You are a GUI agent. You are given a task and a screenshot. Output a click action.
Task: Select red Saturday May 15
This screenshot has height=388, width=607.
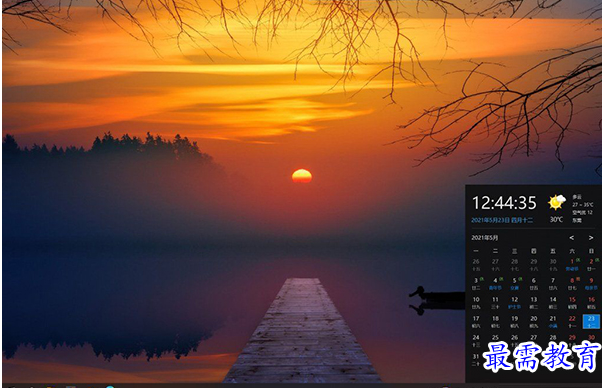572,302
